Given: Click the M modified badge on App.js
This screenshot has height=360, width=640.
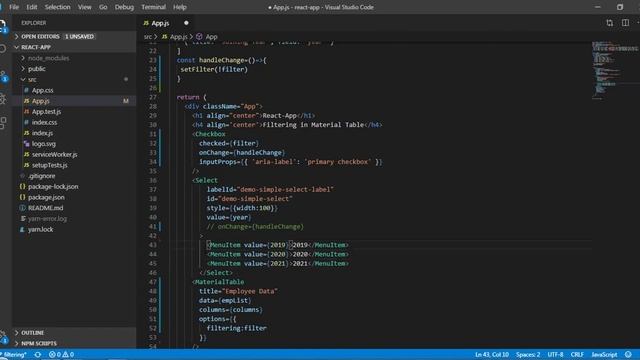Looking at the screenshot, I should coord(126,101).
